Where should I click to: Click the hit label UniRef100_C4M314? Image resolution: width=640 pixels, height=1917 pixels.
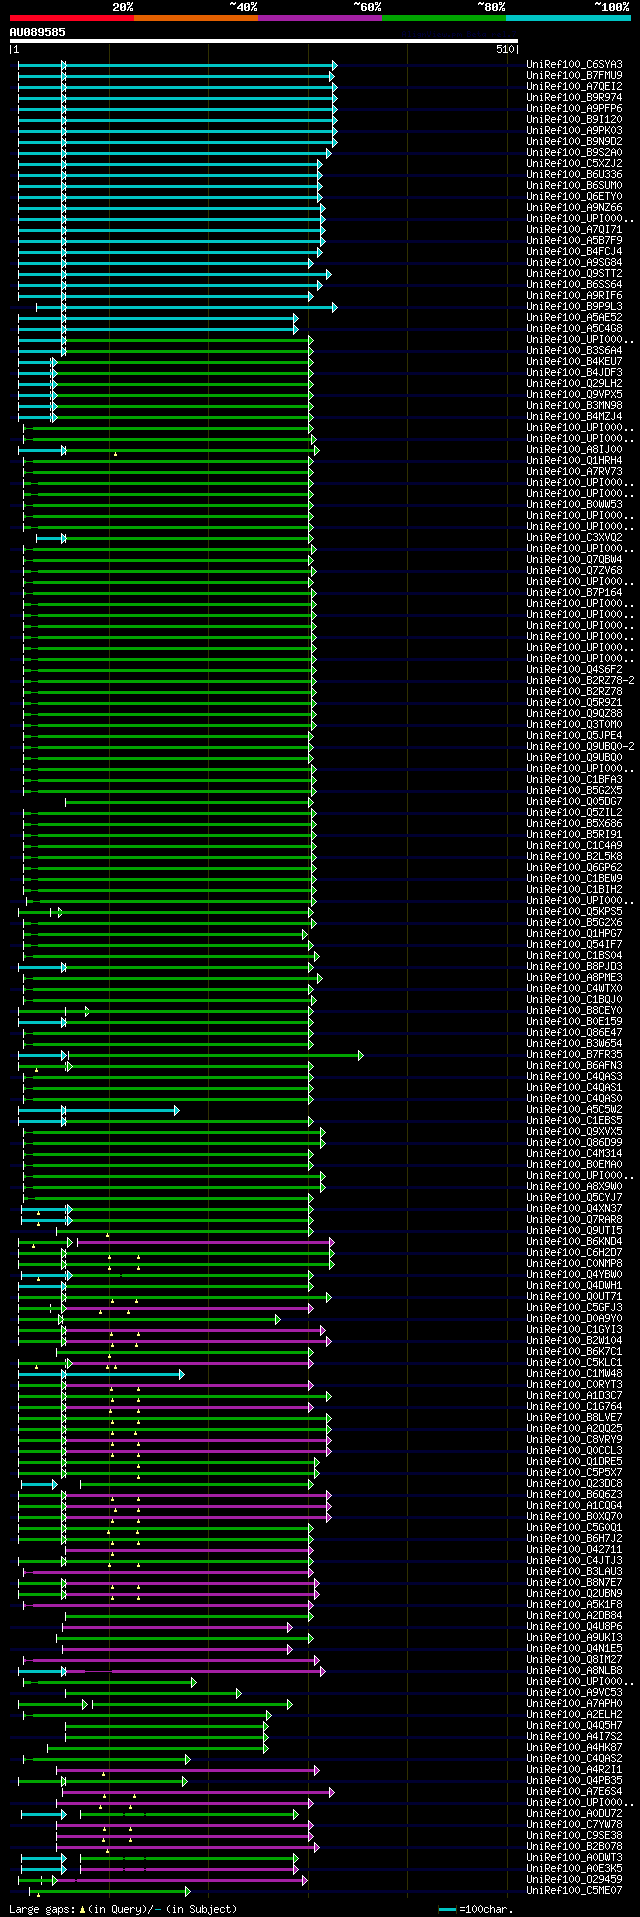point(574,1154)
